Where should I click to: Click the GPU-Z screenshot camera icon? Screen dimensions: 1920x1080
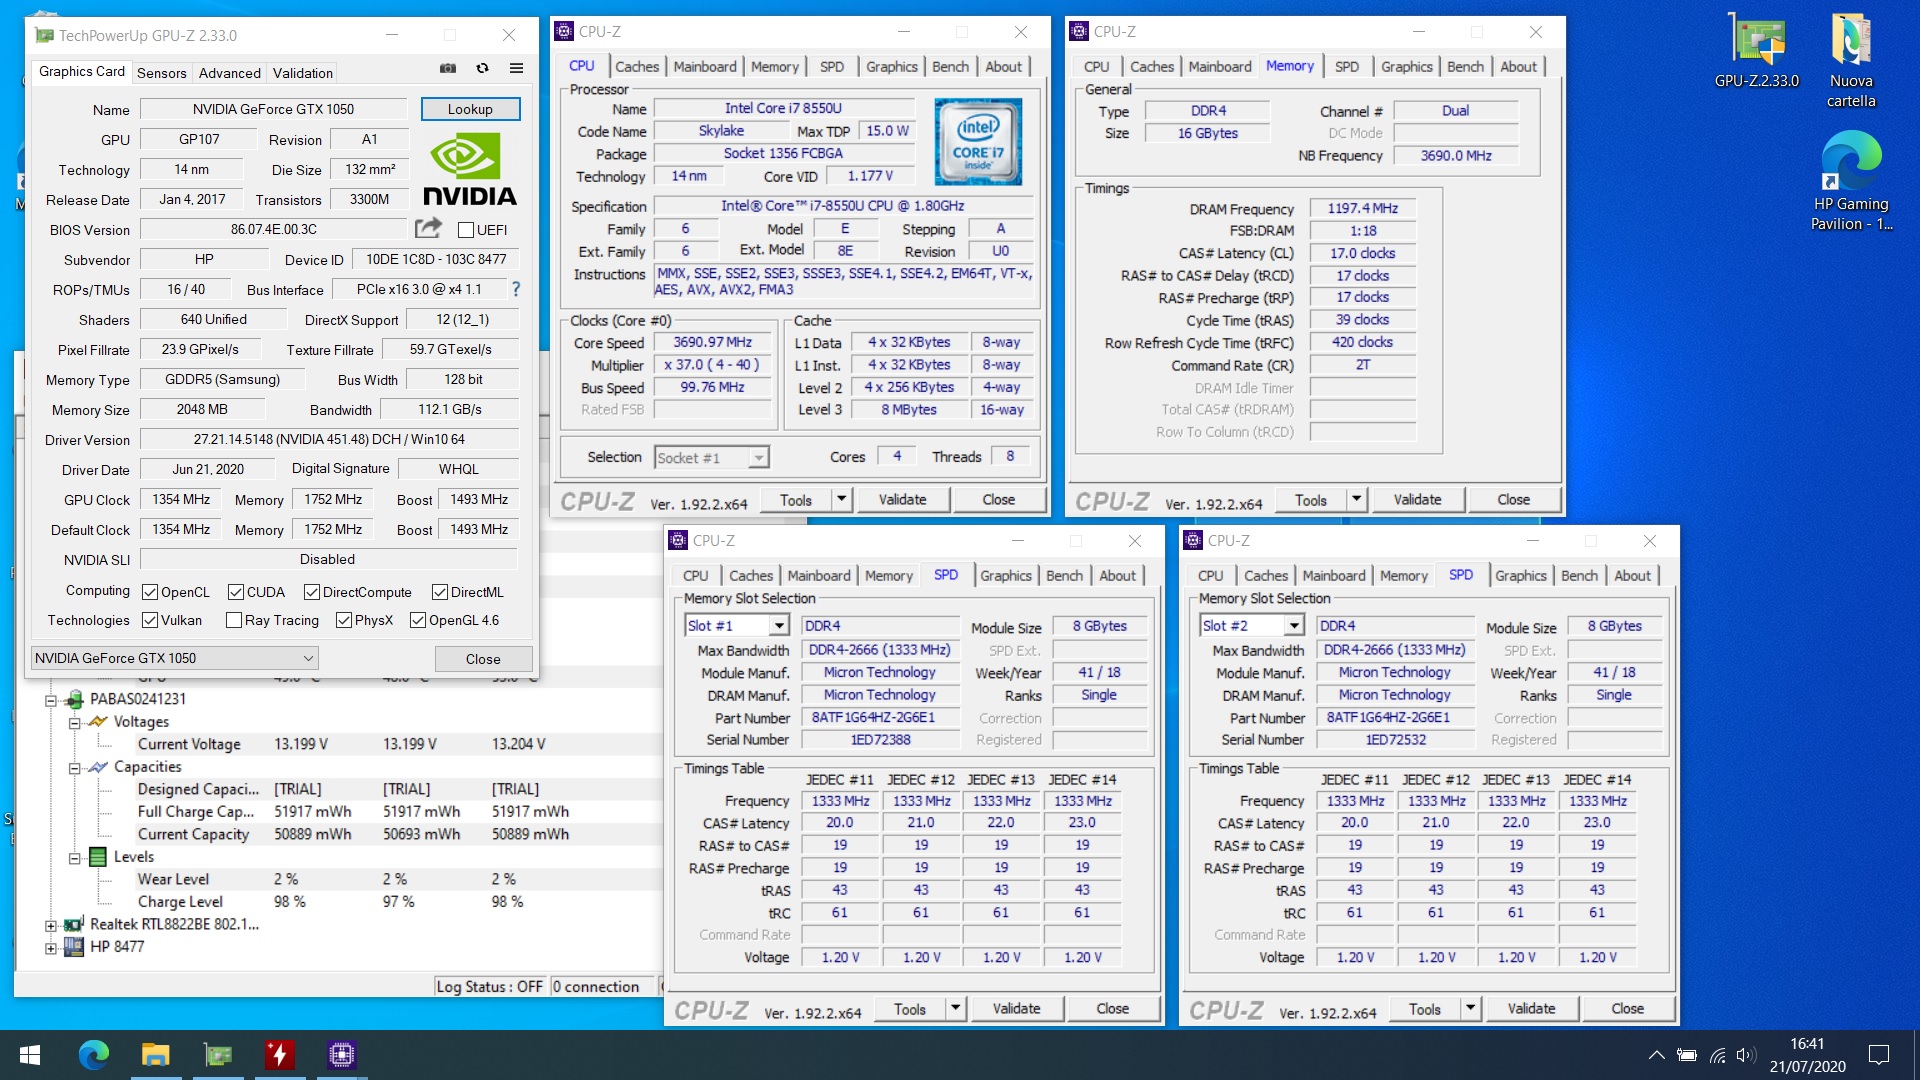pos(448,68)
